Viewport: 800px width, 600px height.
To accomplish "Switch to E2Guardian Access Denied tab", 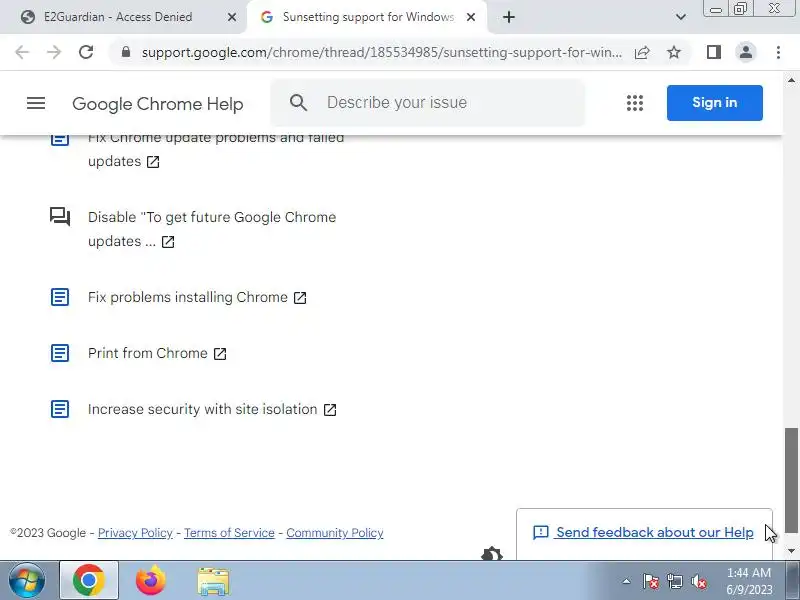I will (118, 17).
